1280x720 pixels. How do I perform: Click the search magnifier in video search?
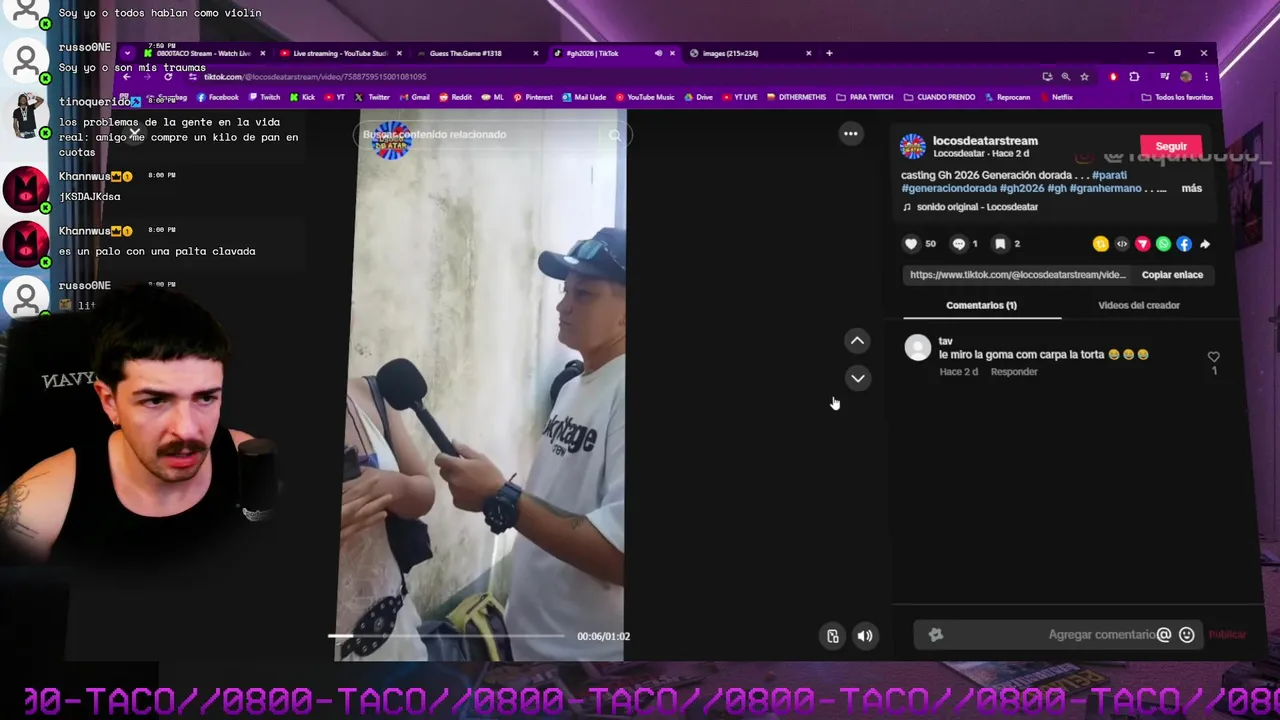(x=615, y=135)
